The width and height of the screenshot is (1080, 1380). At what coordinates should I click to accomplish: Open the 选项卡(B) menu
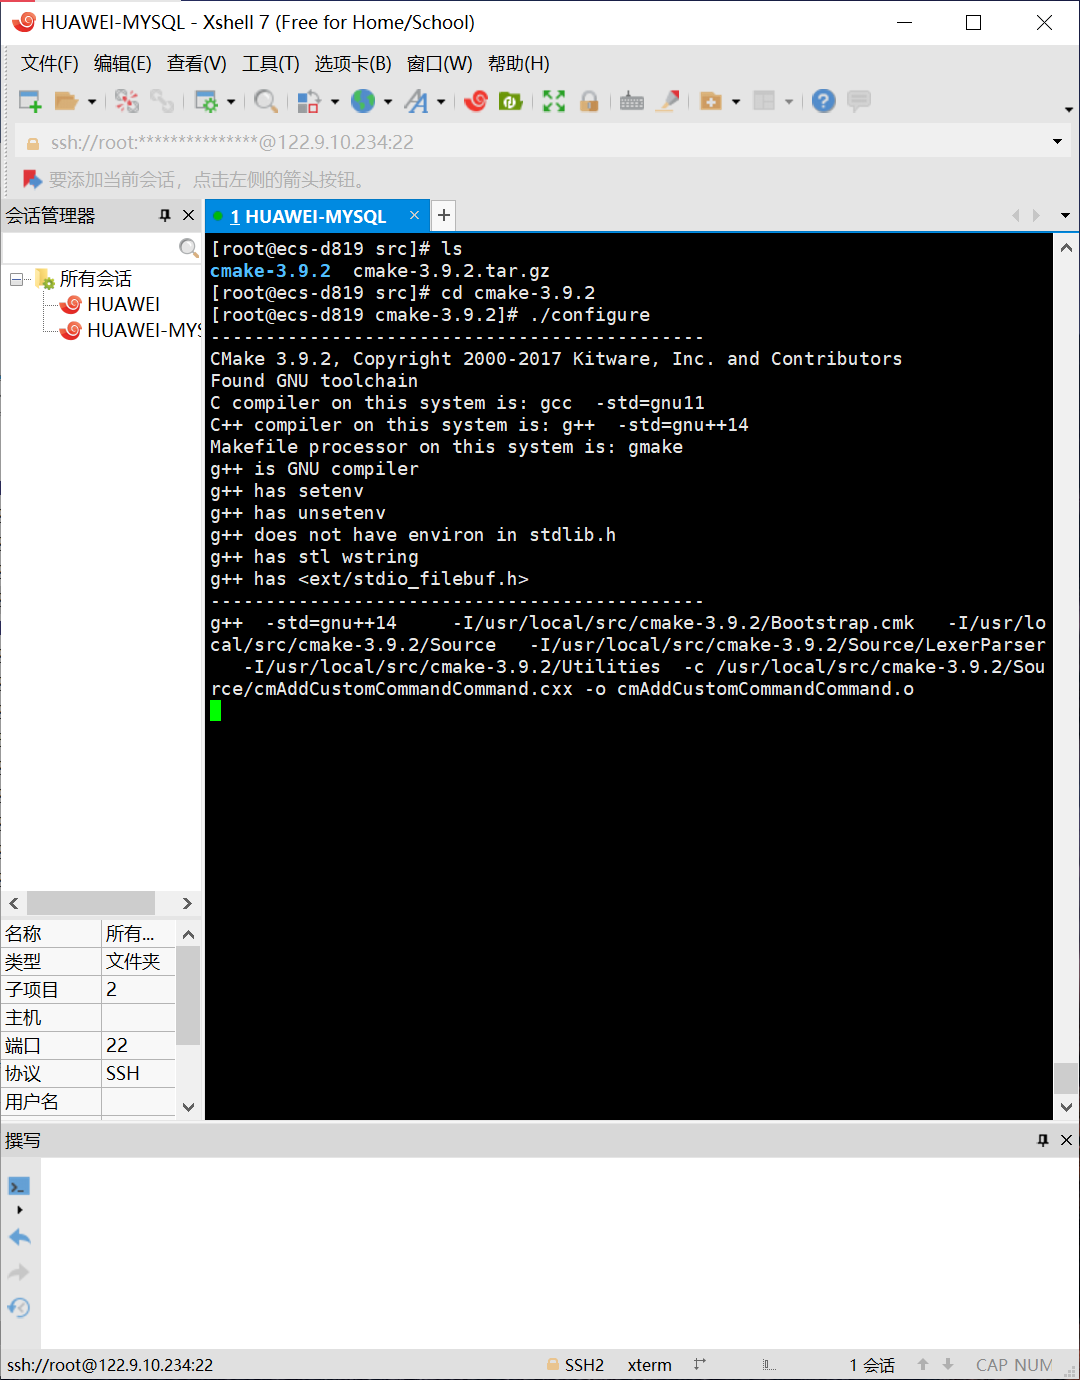point(353,64)
